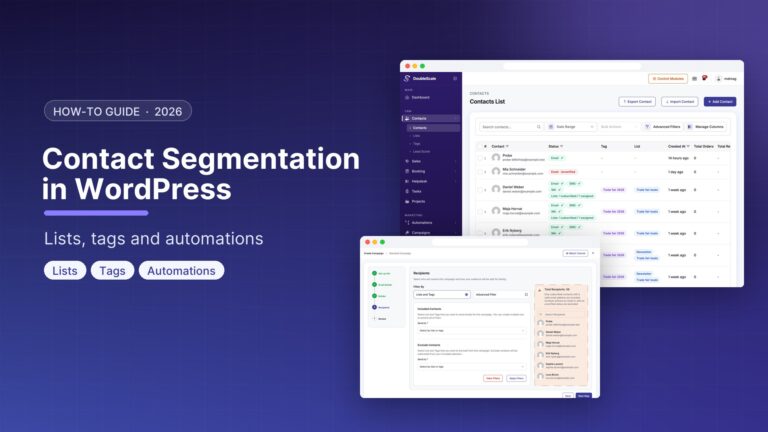Sort by the Created At column header
Screen dimensions: 768x432
(x=679, y=146)
